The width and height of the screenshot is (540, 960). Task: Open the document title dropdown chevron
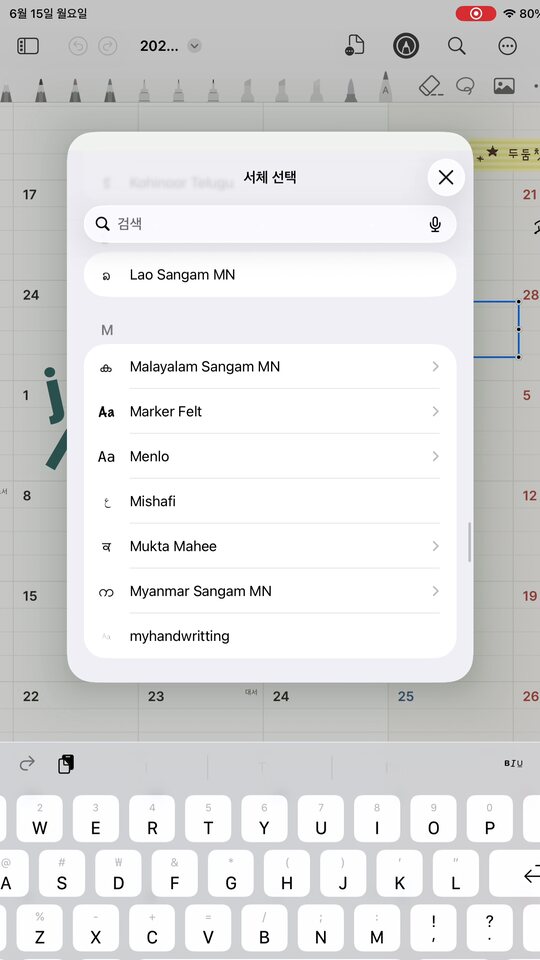click(x=194, y=46)
